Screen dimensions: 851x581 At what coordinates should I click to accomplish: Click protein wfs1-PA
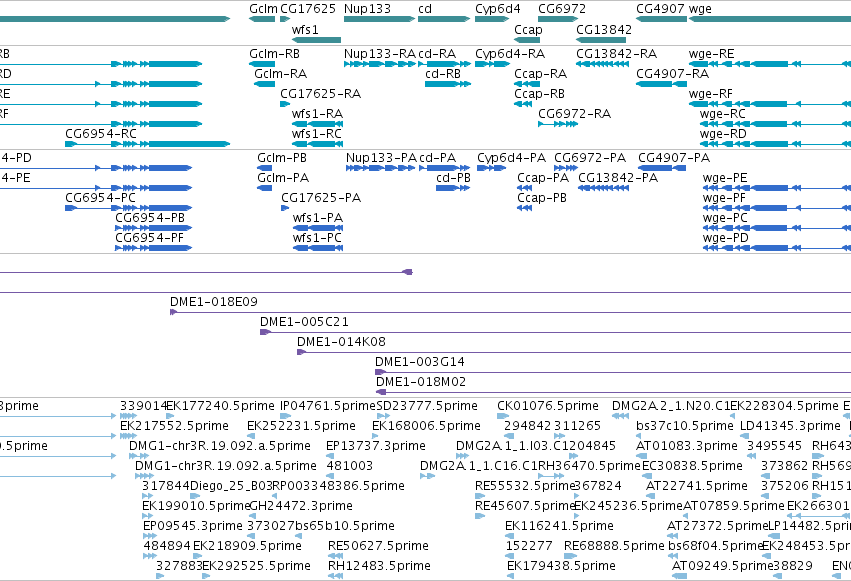[317, 218]
